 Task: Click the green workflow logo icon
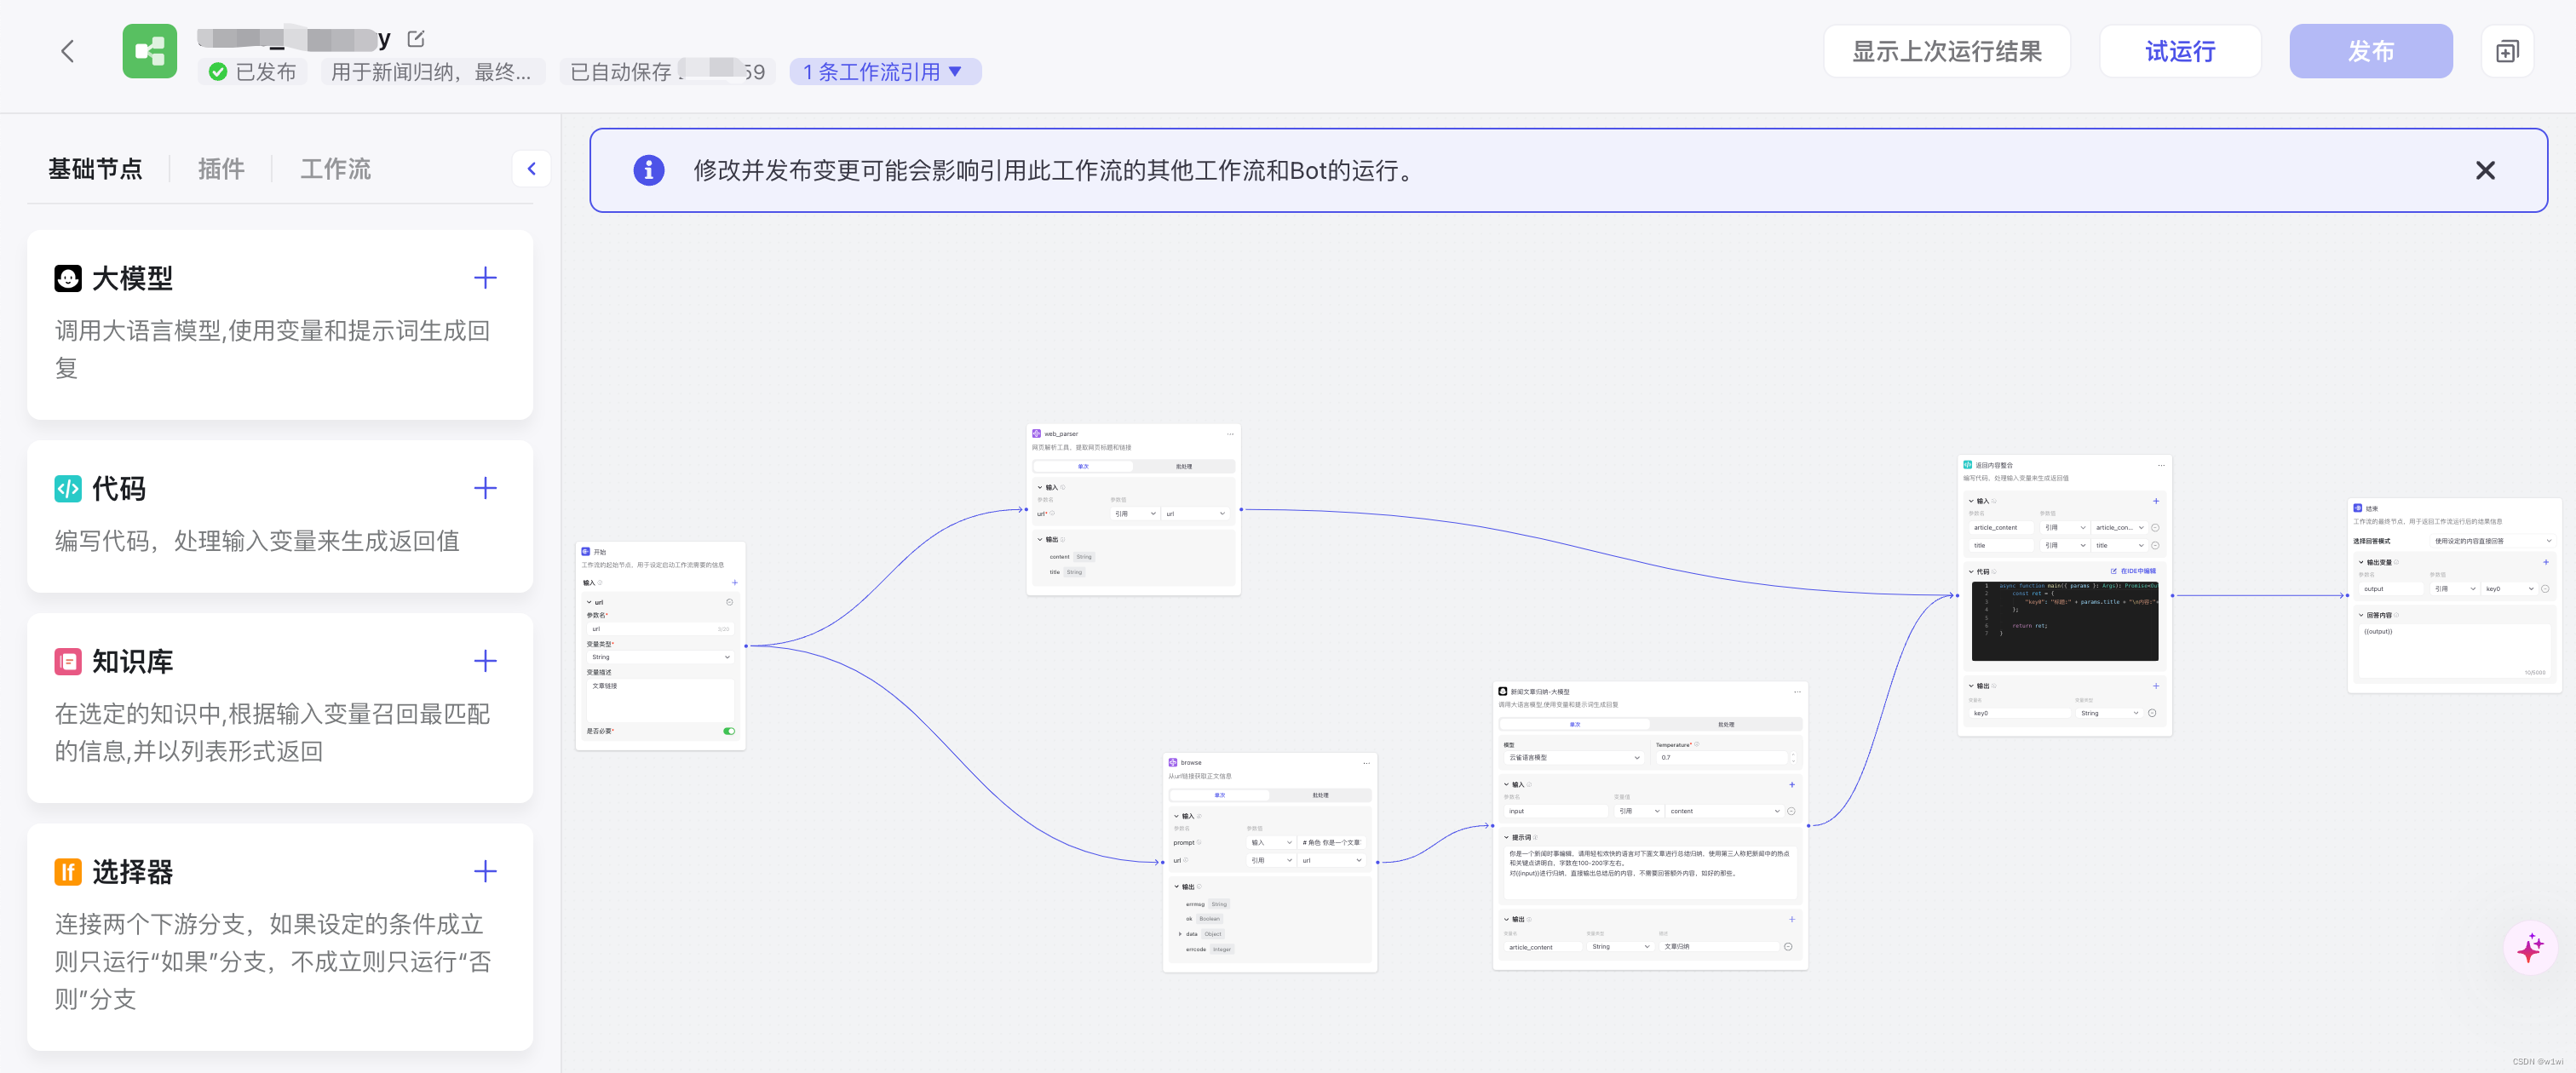pyautogui.click(x=149, y=51)
